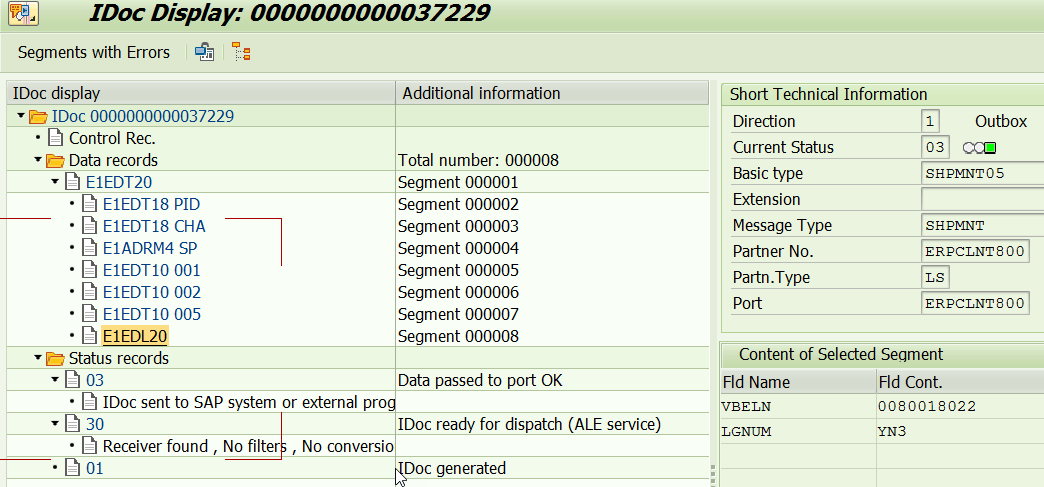This screenshot has width=1044, height=487.
Task: Collapse the IDoc 0000000000037229 root node
Action: coord(21,117)
